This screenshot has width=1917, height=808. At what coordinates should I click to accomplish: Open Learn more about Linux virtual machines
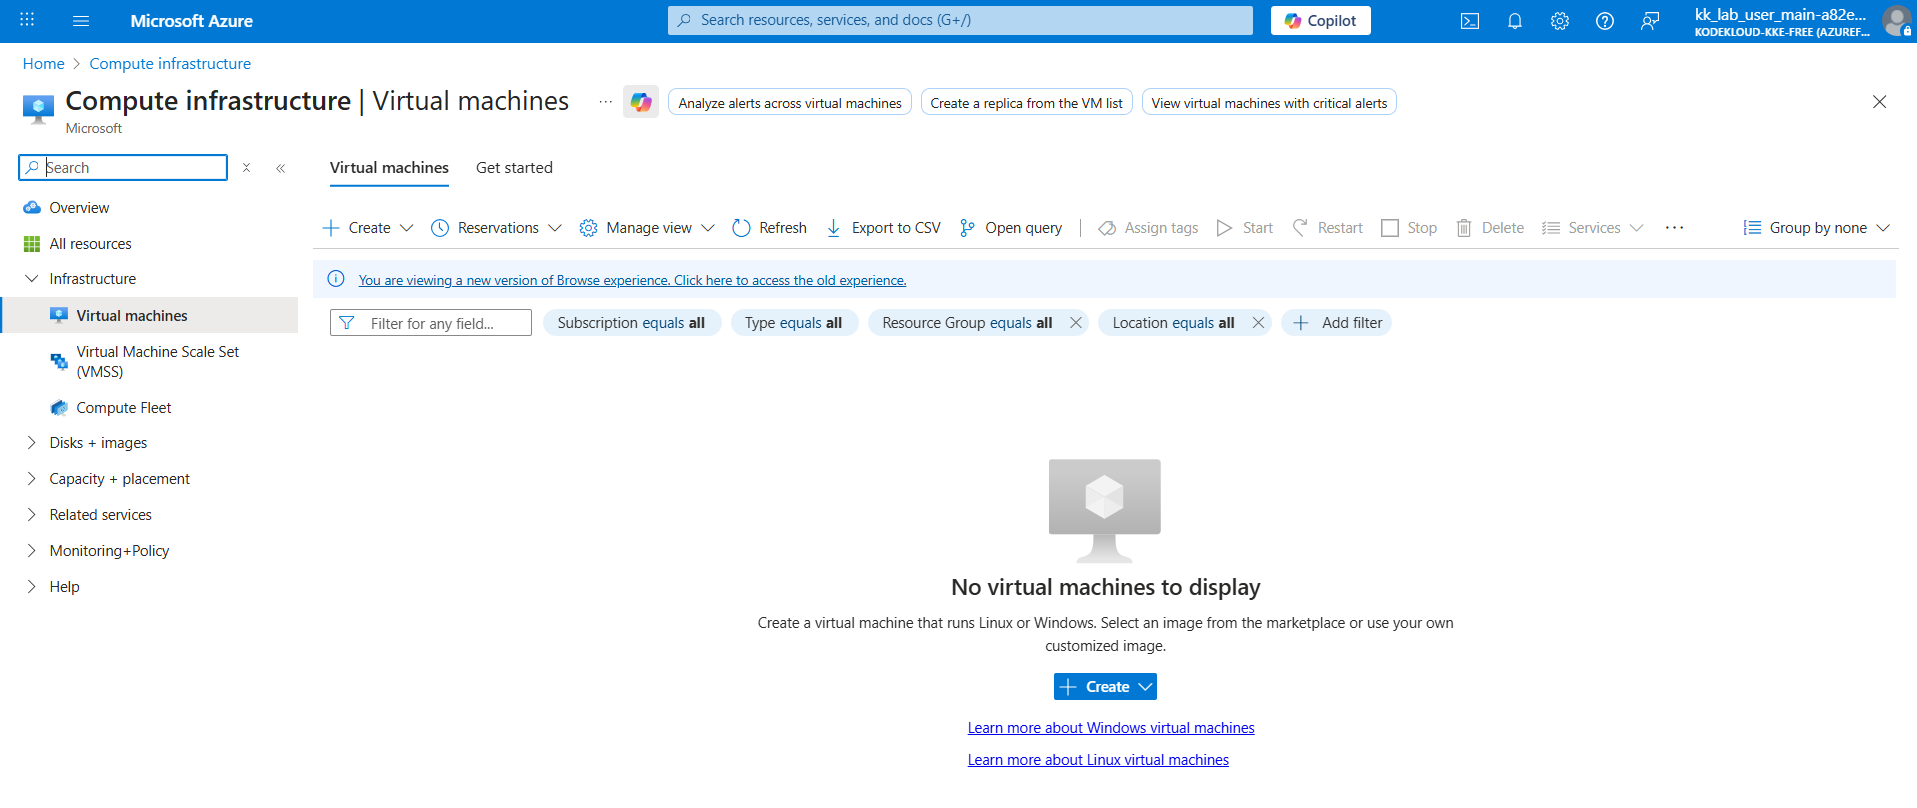pos(1098,760)
